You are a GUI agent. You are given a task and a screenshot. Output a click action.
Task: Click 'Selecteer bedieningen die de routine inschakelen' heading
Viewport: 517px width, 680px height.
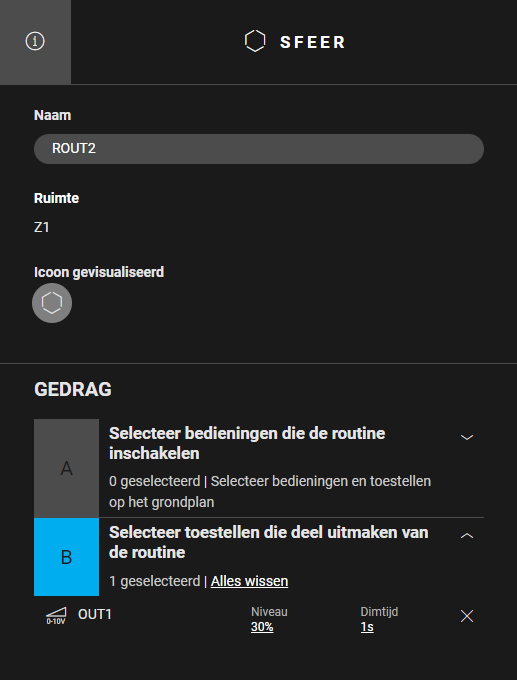[247, 443]
